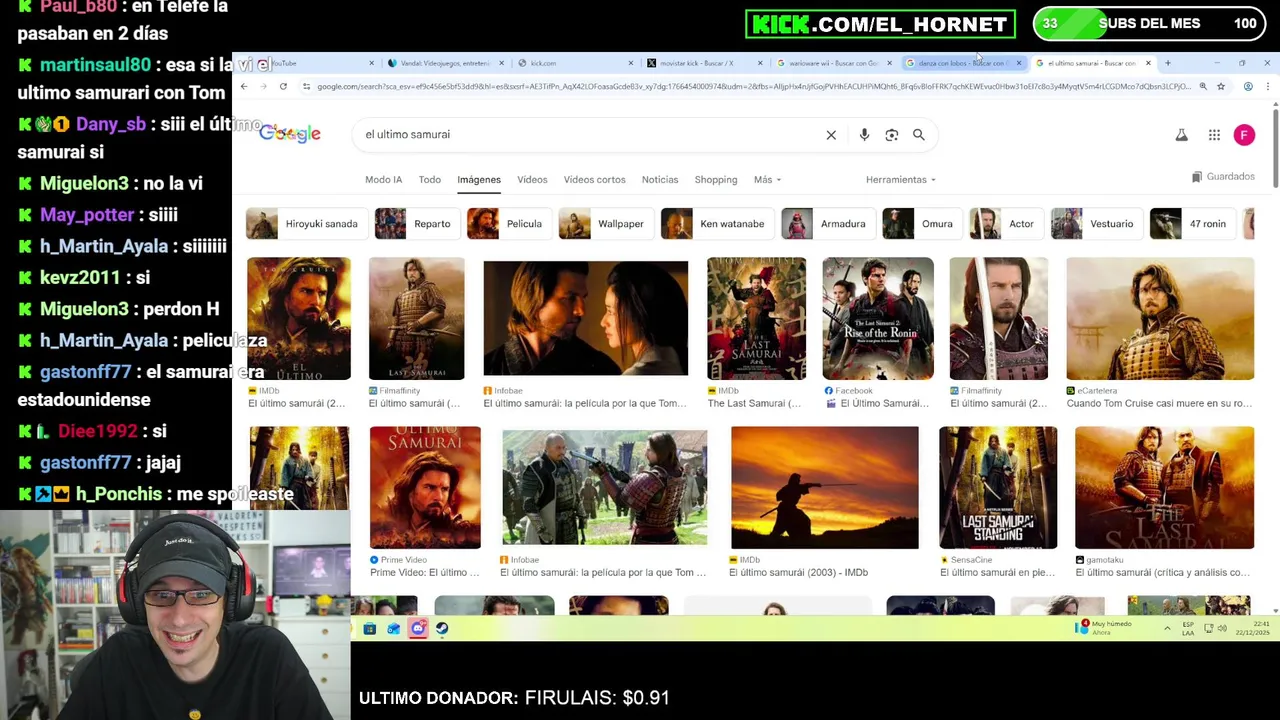
Task: Open Infobae couple close-up image
Action: 585,318
